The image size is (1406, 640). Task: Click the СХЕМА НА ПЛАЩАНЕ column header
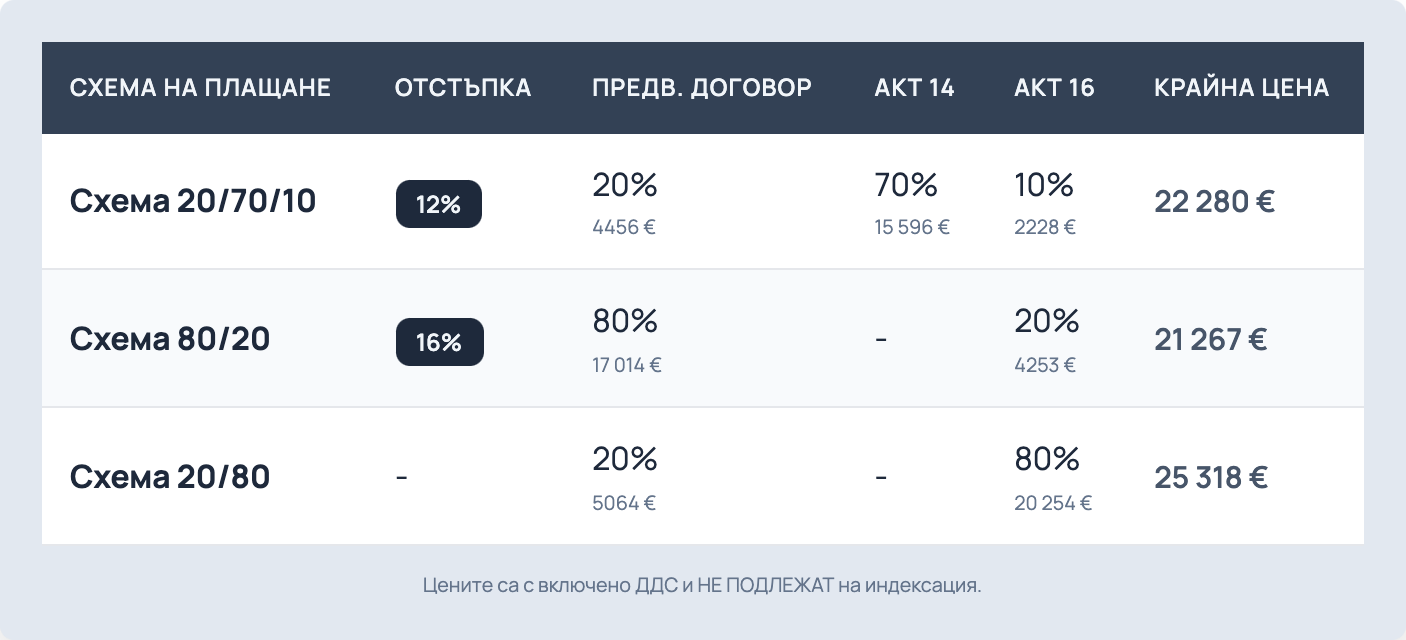click(200, 88)
